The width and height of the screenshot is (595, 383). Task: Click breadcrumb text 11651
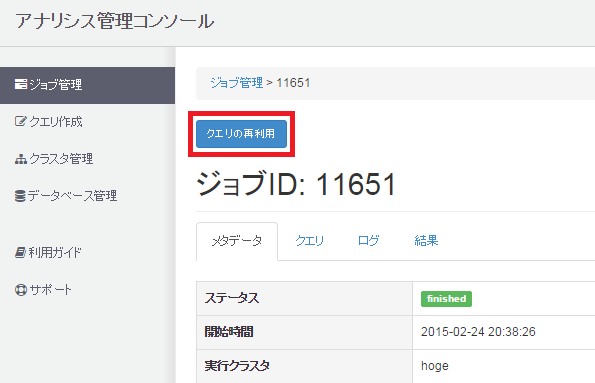coord(293,83)
